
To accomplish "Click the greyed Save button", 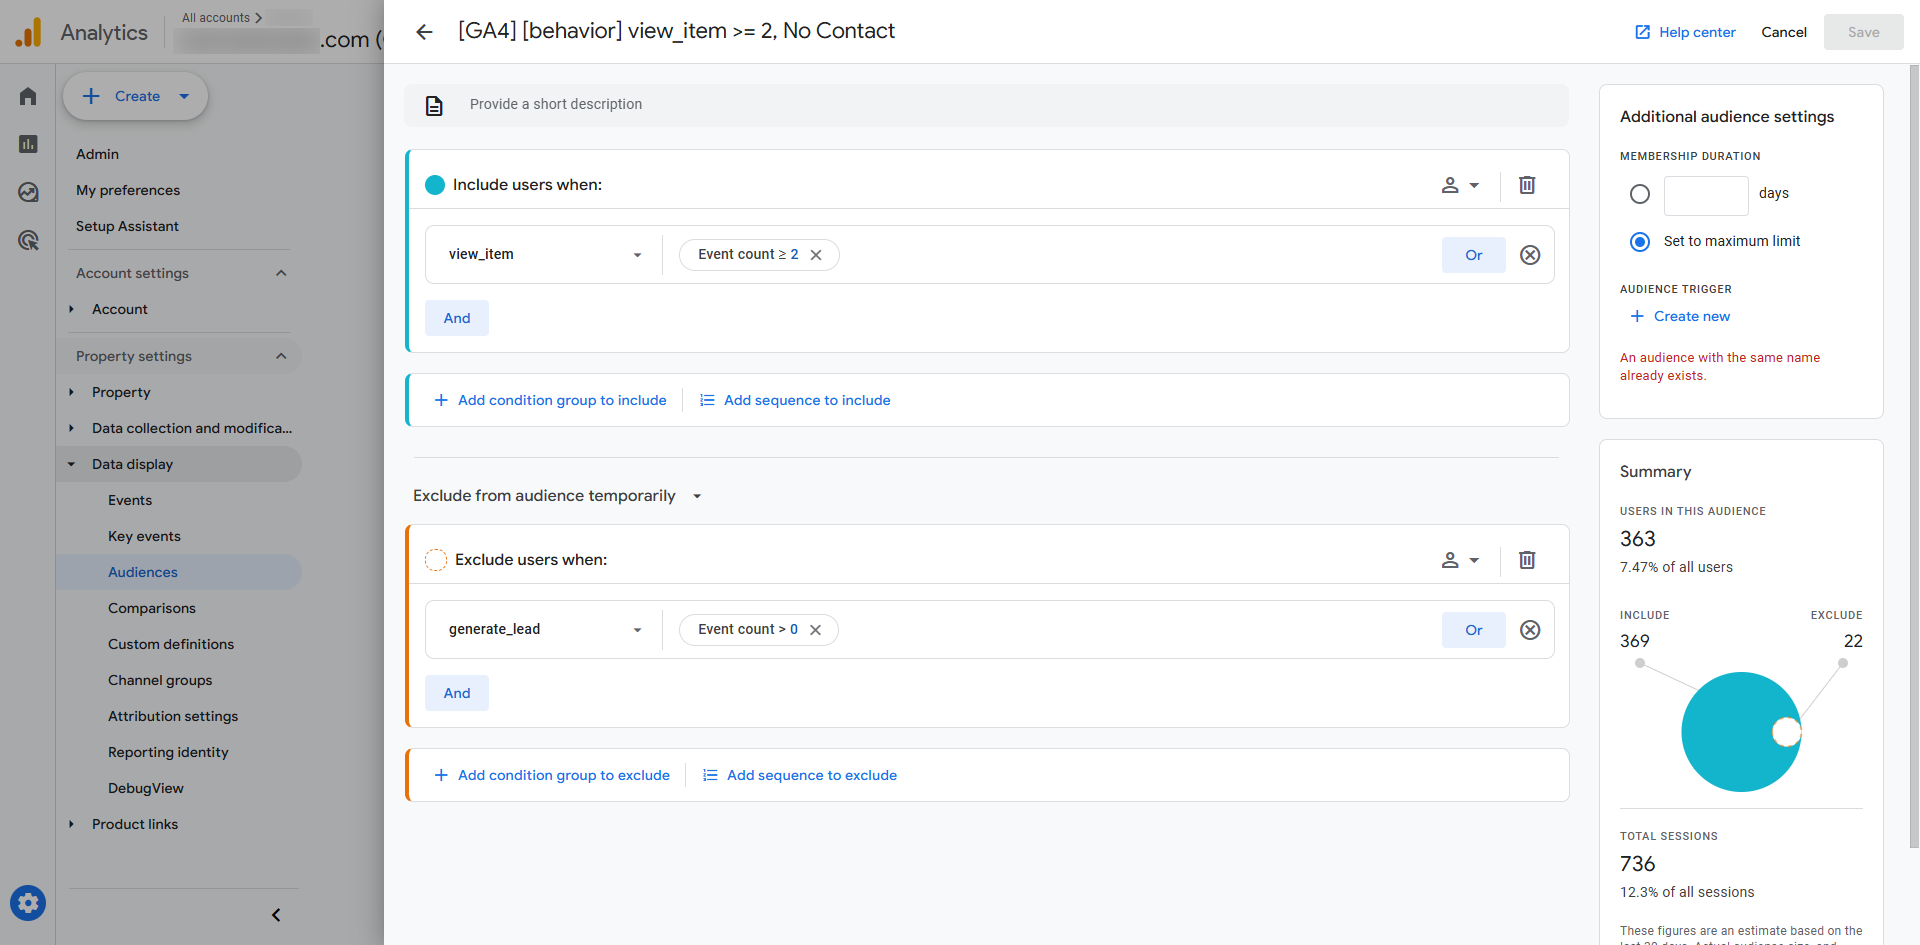I will click(1863, 32).
